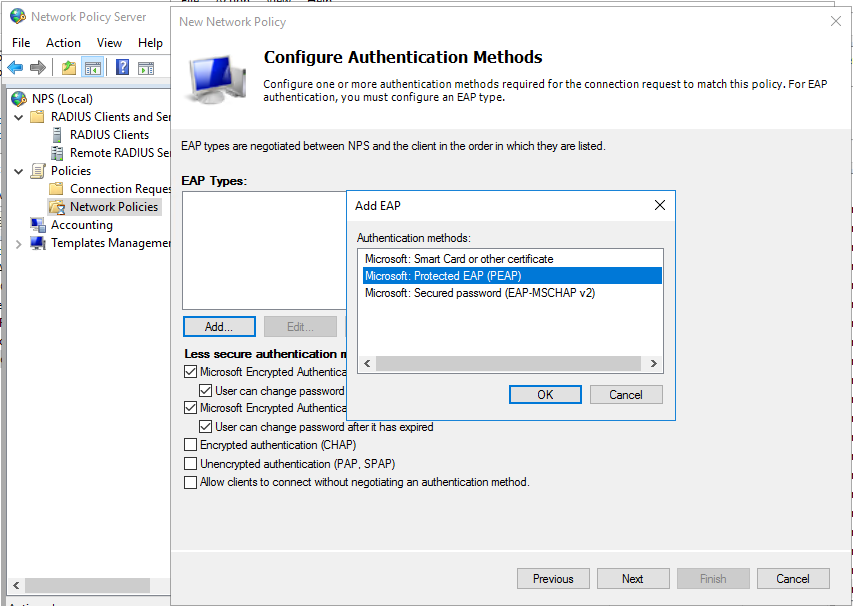Click the Back arrow toolbar icon
853x606 pixels.
tap(15, 67)
